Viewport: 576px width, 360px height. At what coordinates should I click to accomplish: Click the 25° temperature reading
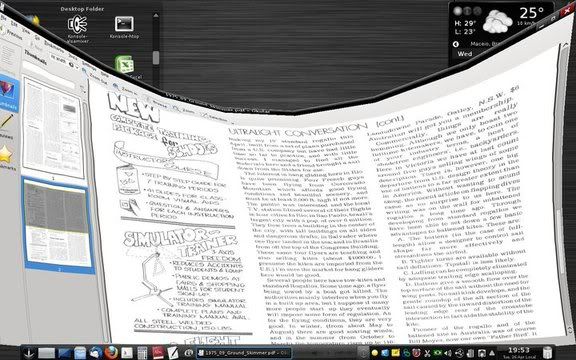click(x=531, y=13)
